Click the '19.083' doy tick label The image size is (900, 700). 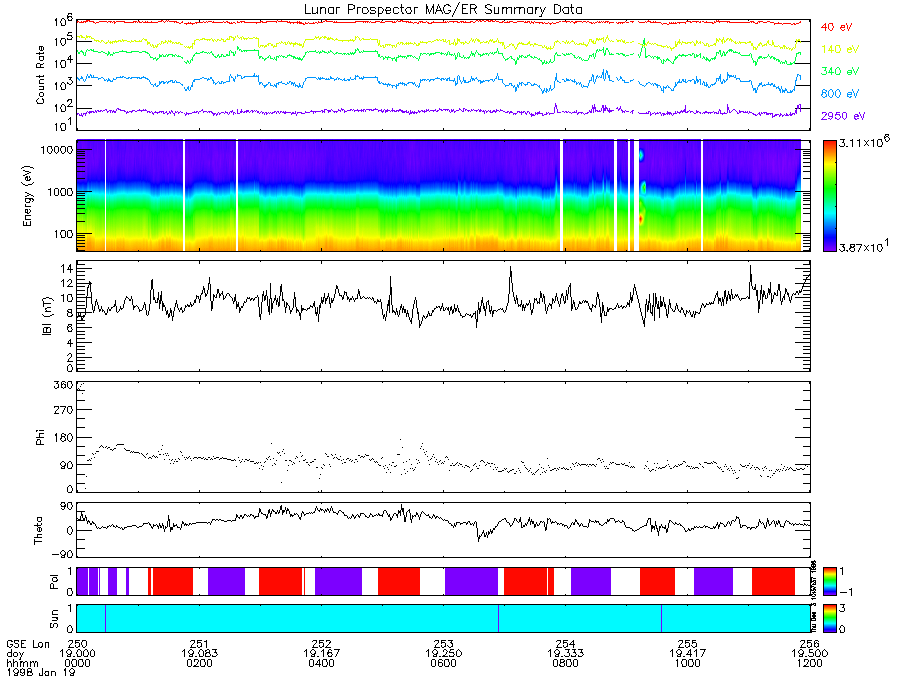point(199,654)
